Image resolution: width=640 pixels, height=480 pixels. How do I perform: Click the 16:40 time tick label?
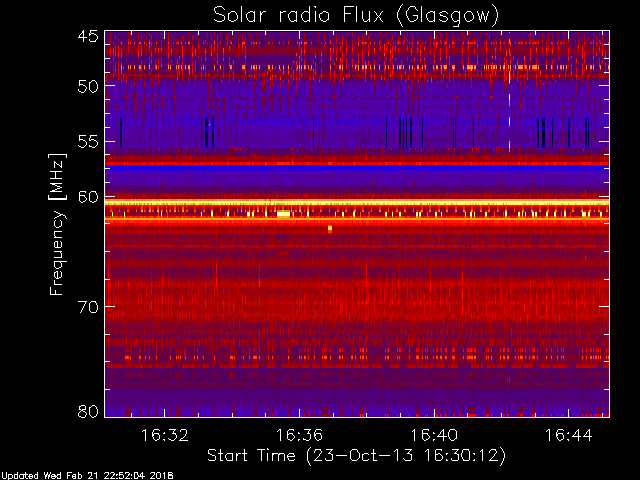(x=434, y=436)
